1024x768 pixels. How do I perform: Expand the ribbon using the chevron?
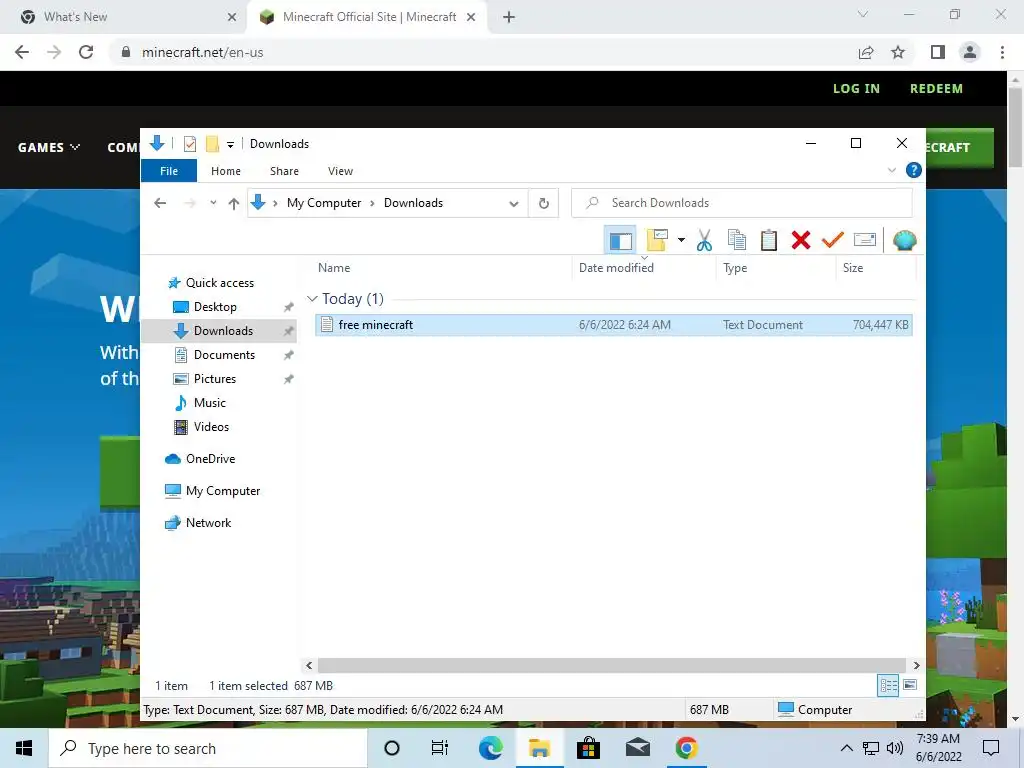pos(891,170)
